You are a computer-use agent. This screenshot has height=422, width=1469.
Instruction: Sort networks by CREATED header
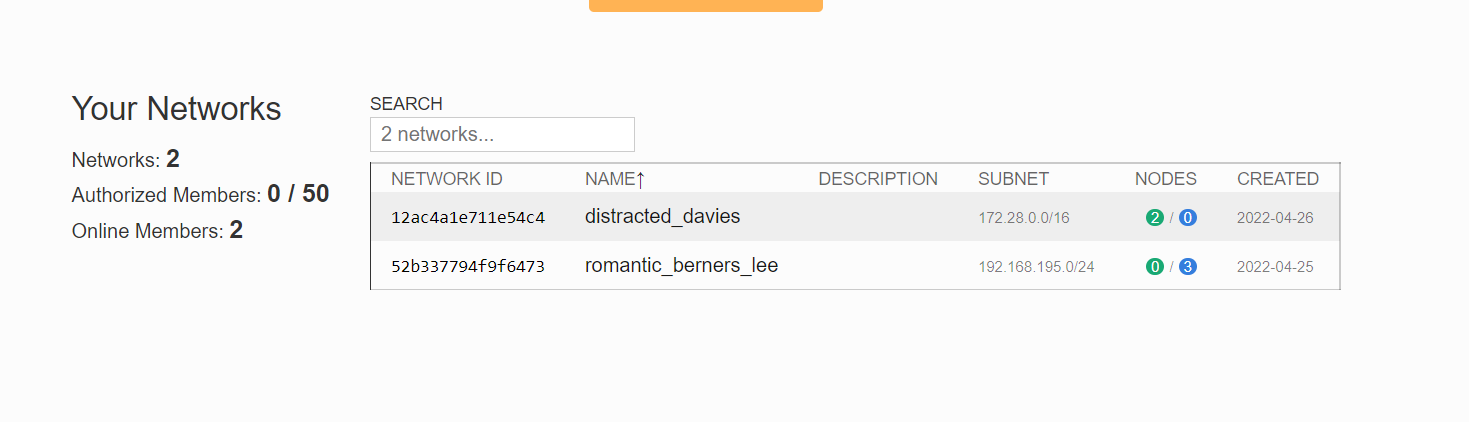[1277, 179]
